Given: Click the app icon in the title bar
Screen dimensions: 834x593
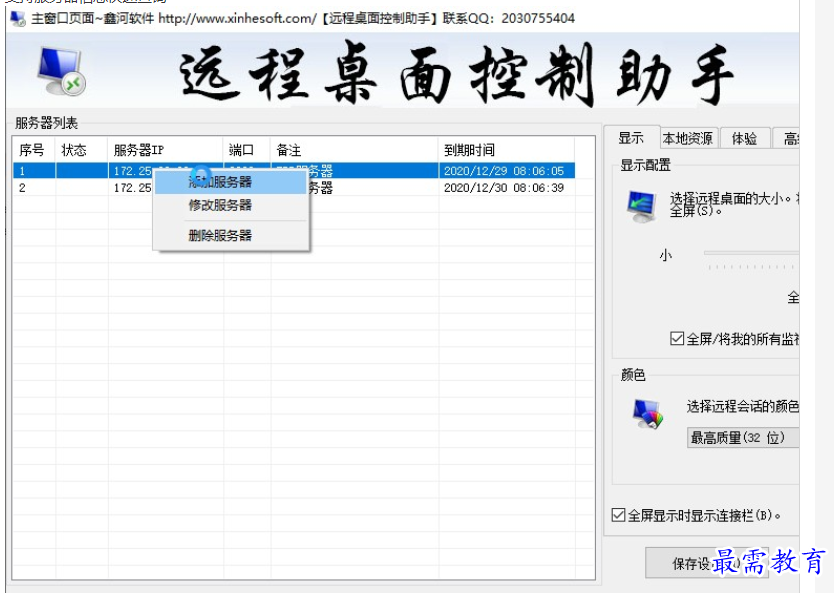Looking at the screenshot, I should pyautogui.click(x=18, y=19).
